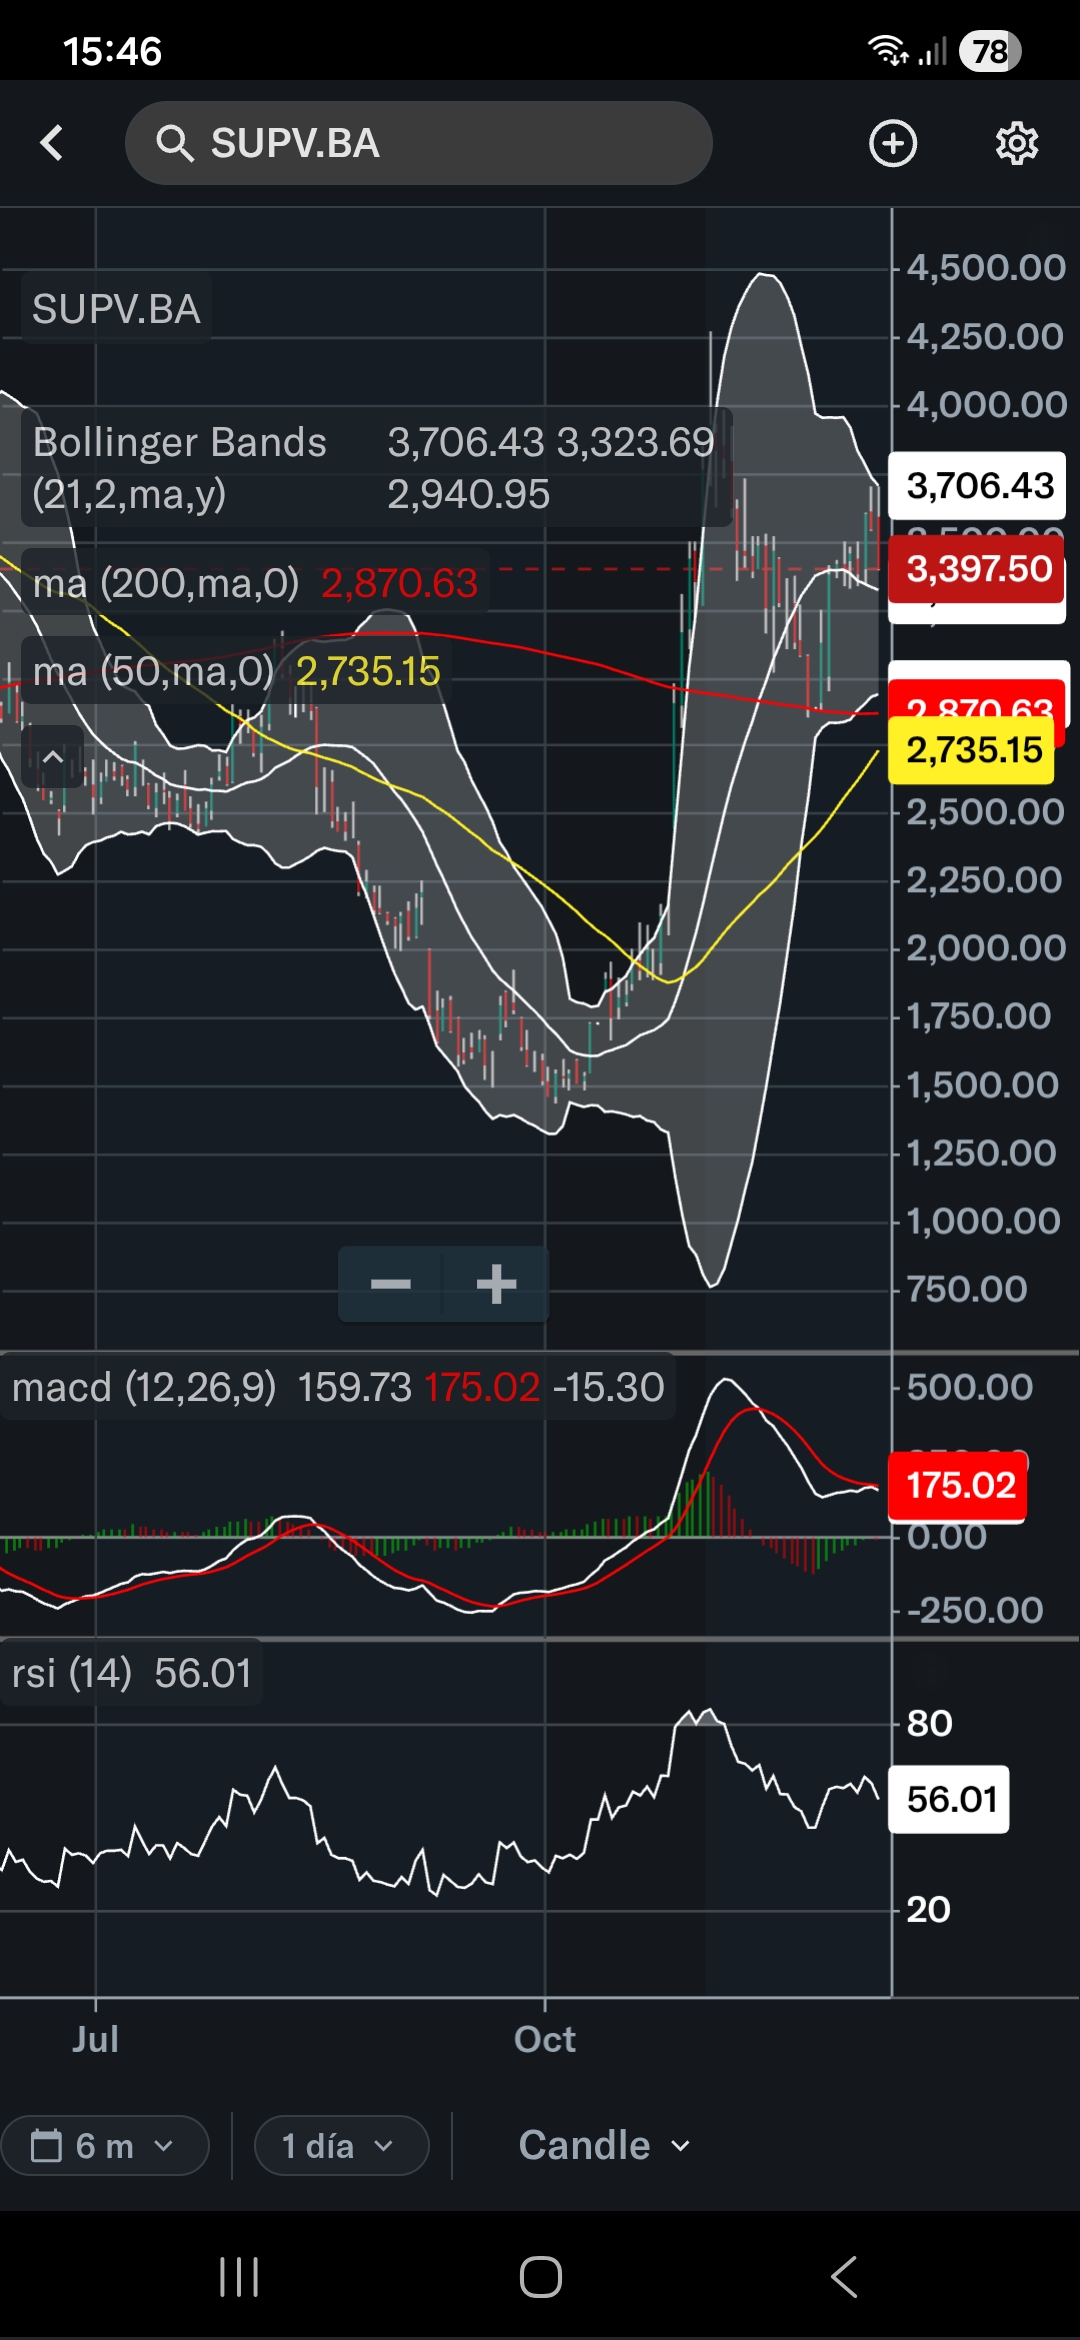Tap the 2,000.00 price axis label

tap(986, 948)
